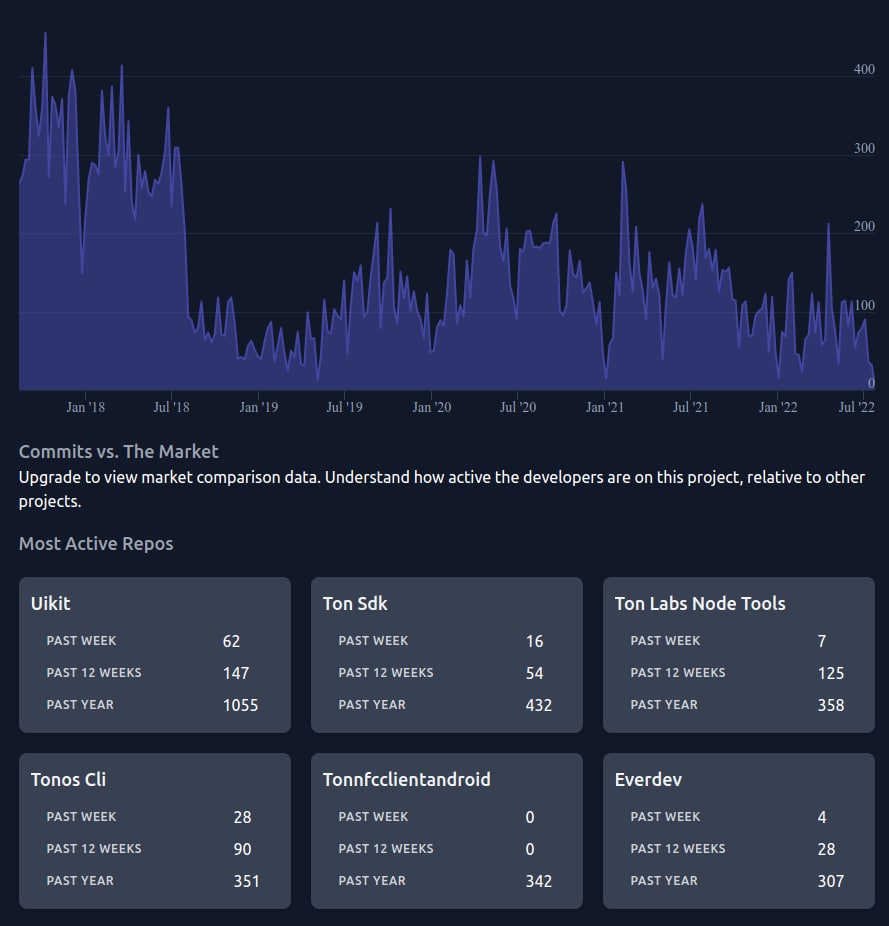Click the Tonos Cli repo heading
The width and height of the screenshot is (889, 926).
click(x=68, y=779)
